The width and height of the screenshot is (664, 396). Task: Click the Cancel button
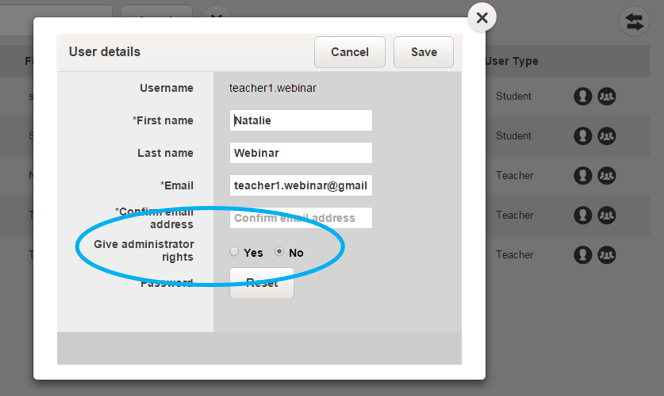[x=350, y=52]
